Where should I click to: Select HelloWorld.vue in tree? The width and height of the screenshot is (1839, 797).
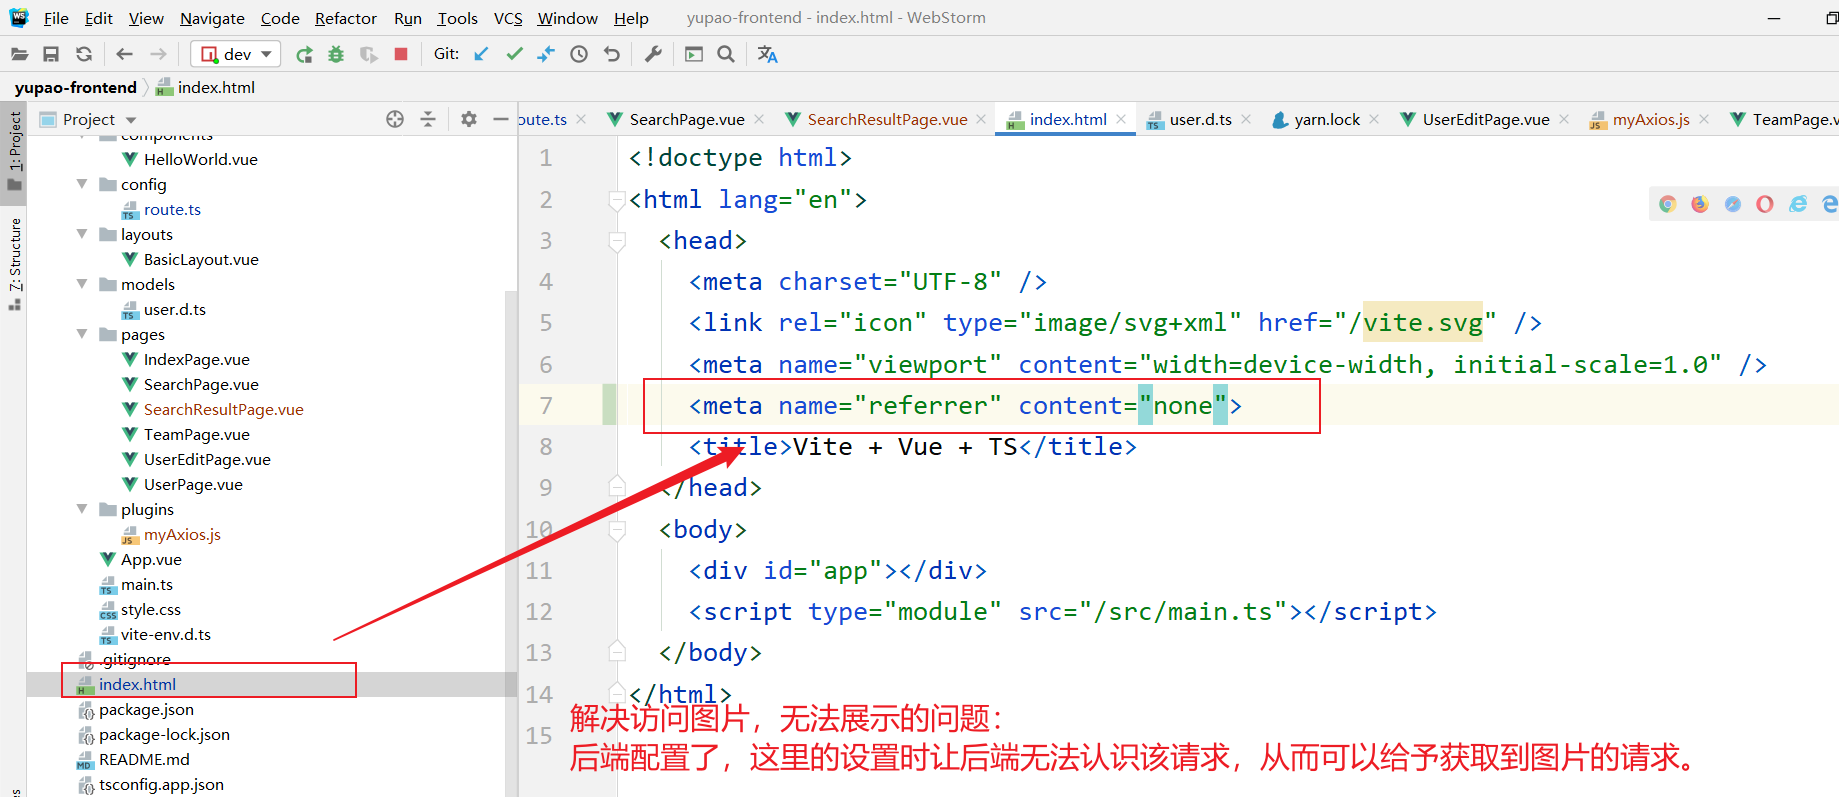200,159
